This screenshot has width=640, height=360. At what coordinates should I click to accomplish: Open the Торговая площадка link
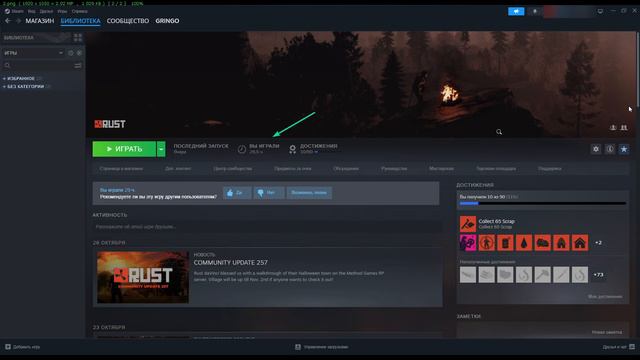click(496, 169)
